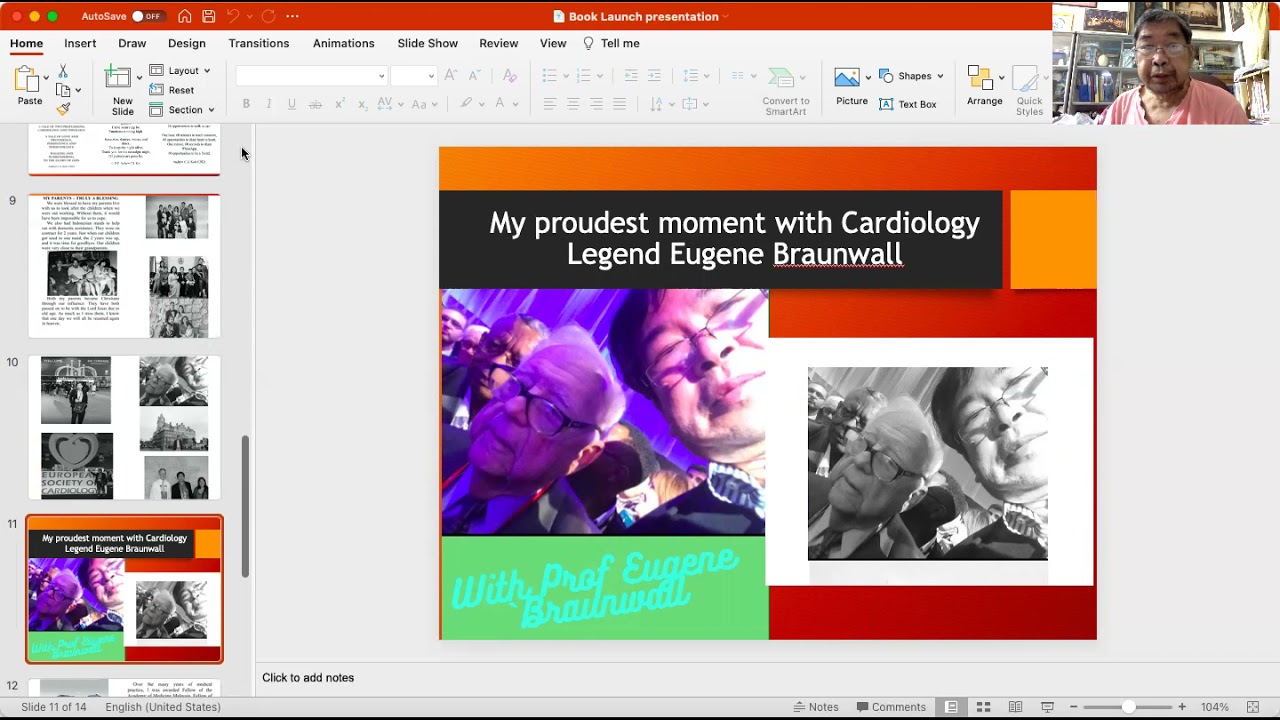The image size is (1280, 720).
Task: Zoom in with the plus button
Action: coord(1182,707)
